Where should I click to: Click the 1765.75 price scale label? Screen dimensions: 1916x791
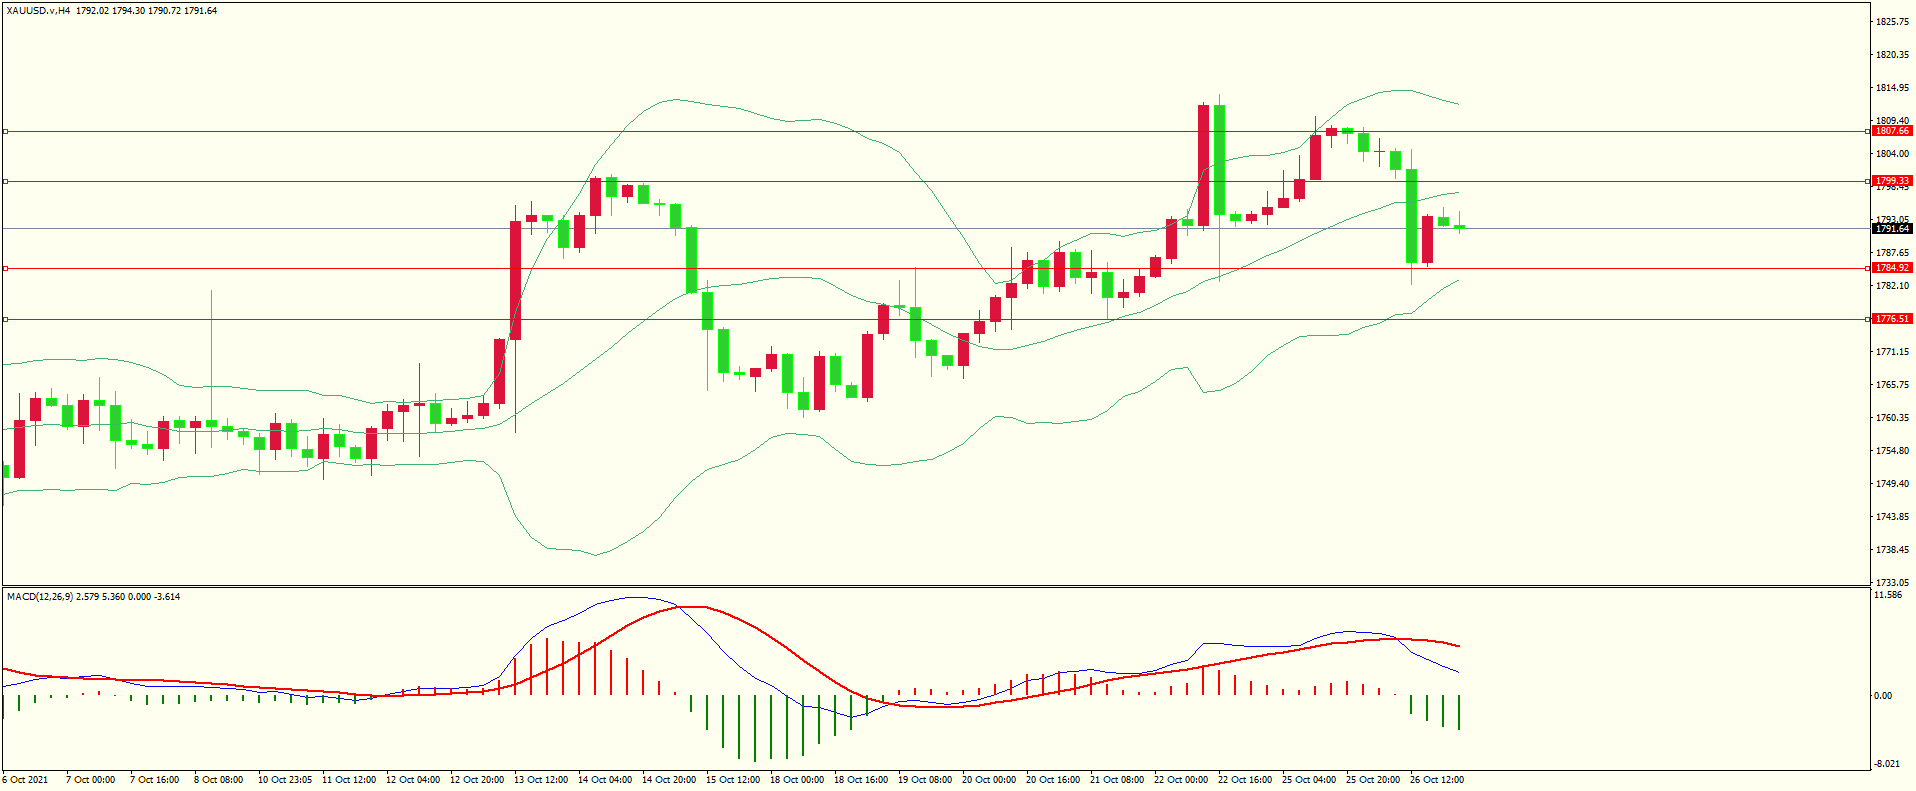click(1892, 385)
